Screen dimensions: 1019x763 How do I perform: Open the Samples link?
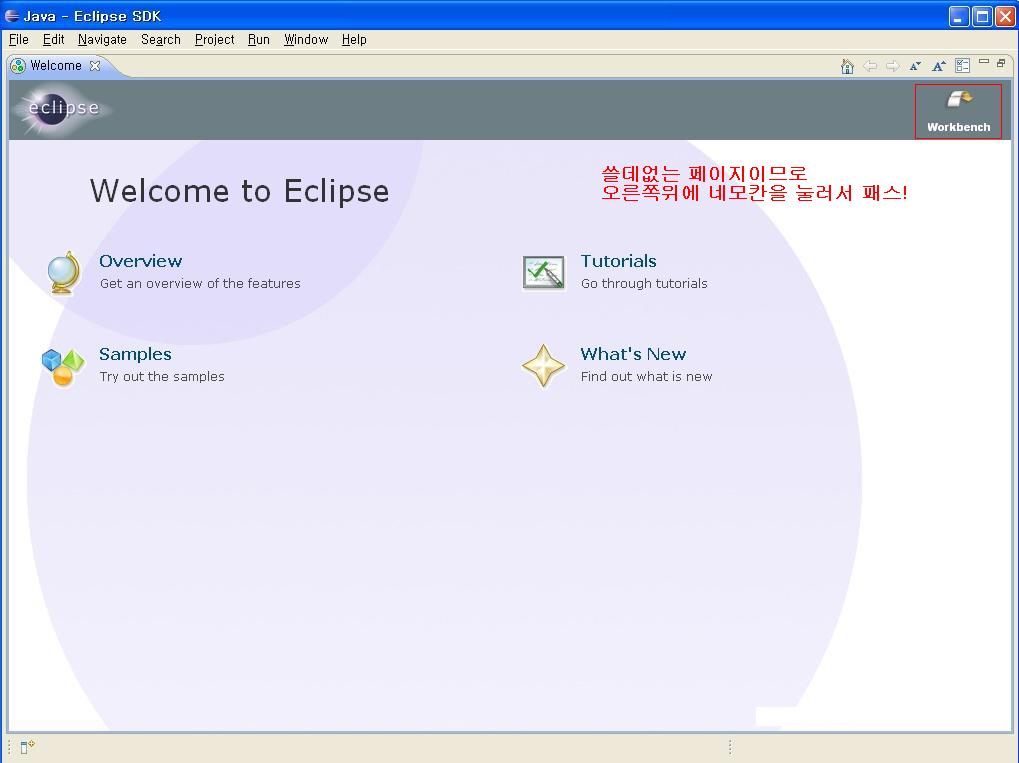click(x=135, y=354)
